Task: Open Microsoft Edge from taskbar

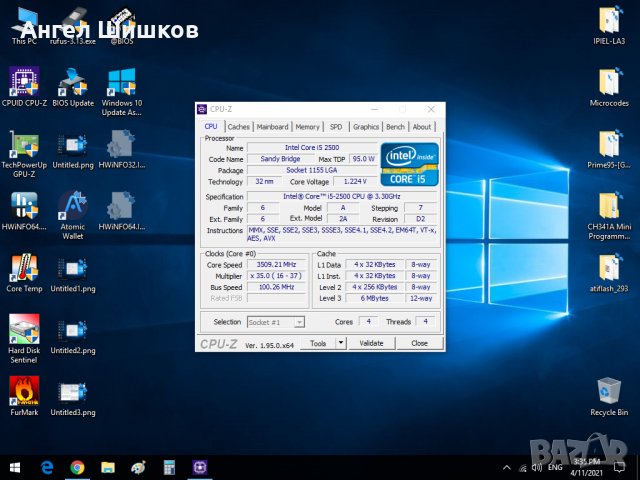Action: [x=47, y=467]
